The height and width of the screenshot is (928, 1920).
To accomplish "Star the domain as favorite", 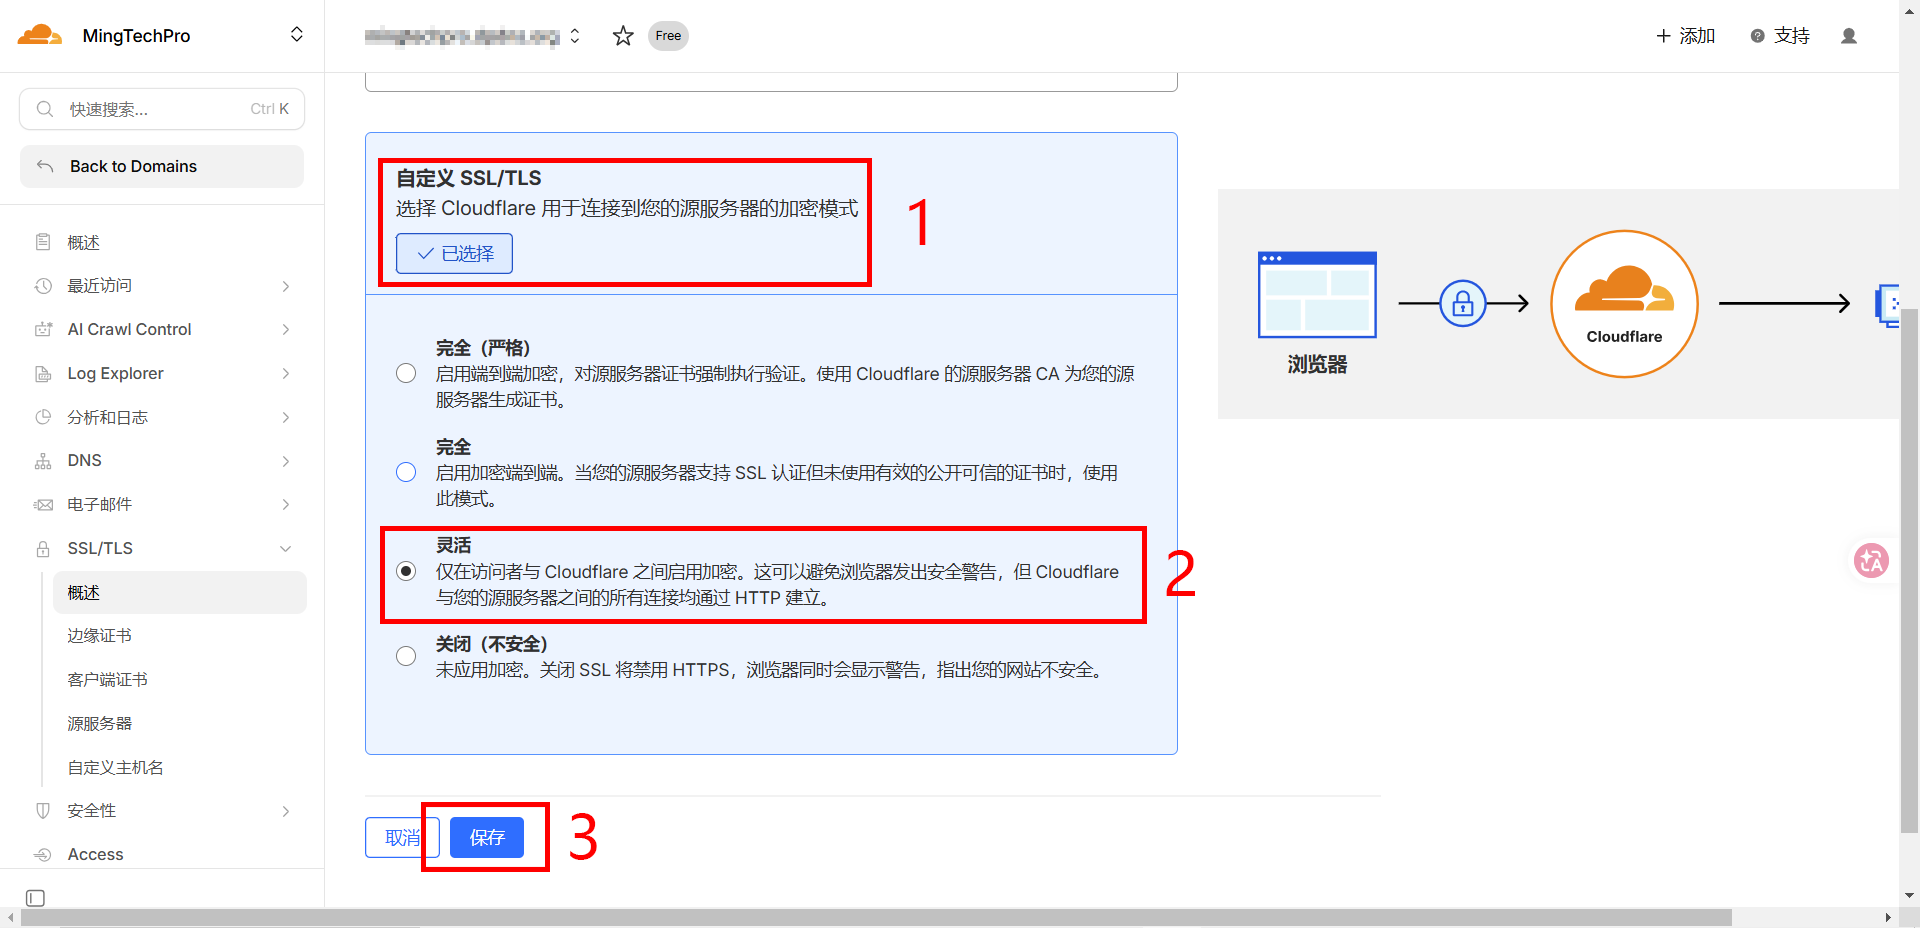I will click(x=623, y=36).
